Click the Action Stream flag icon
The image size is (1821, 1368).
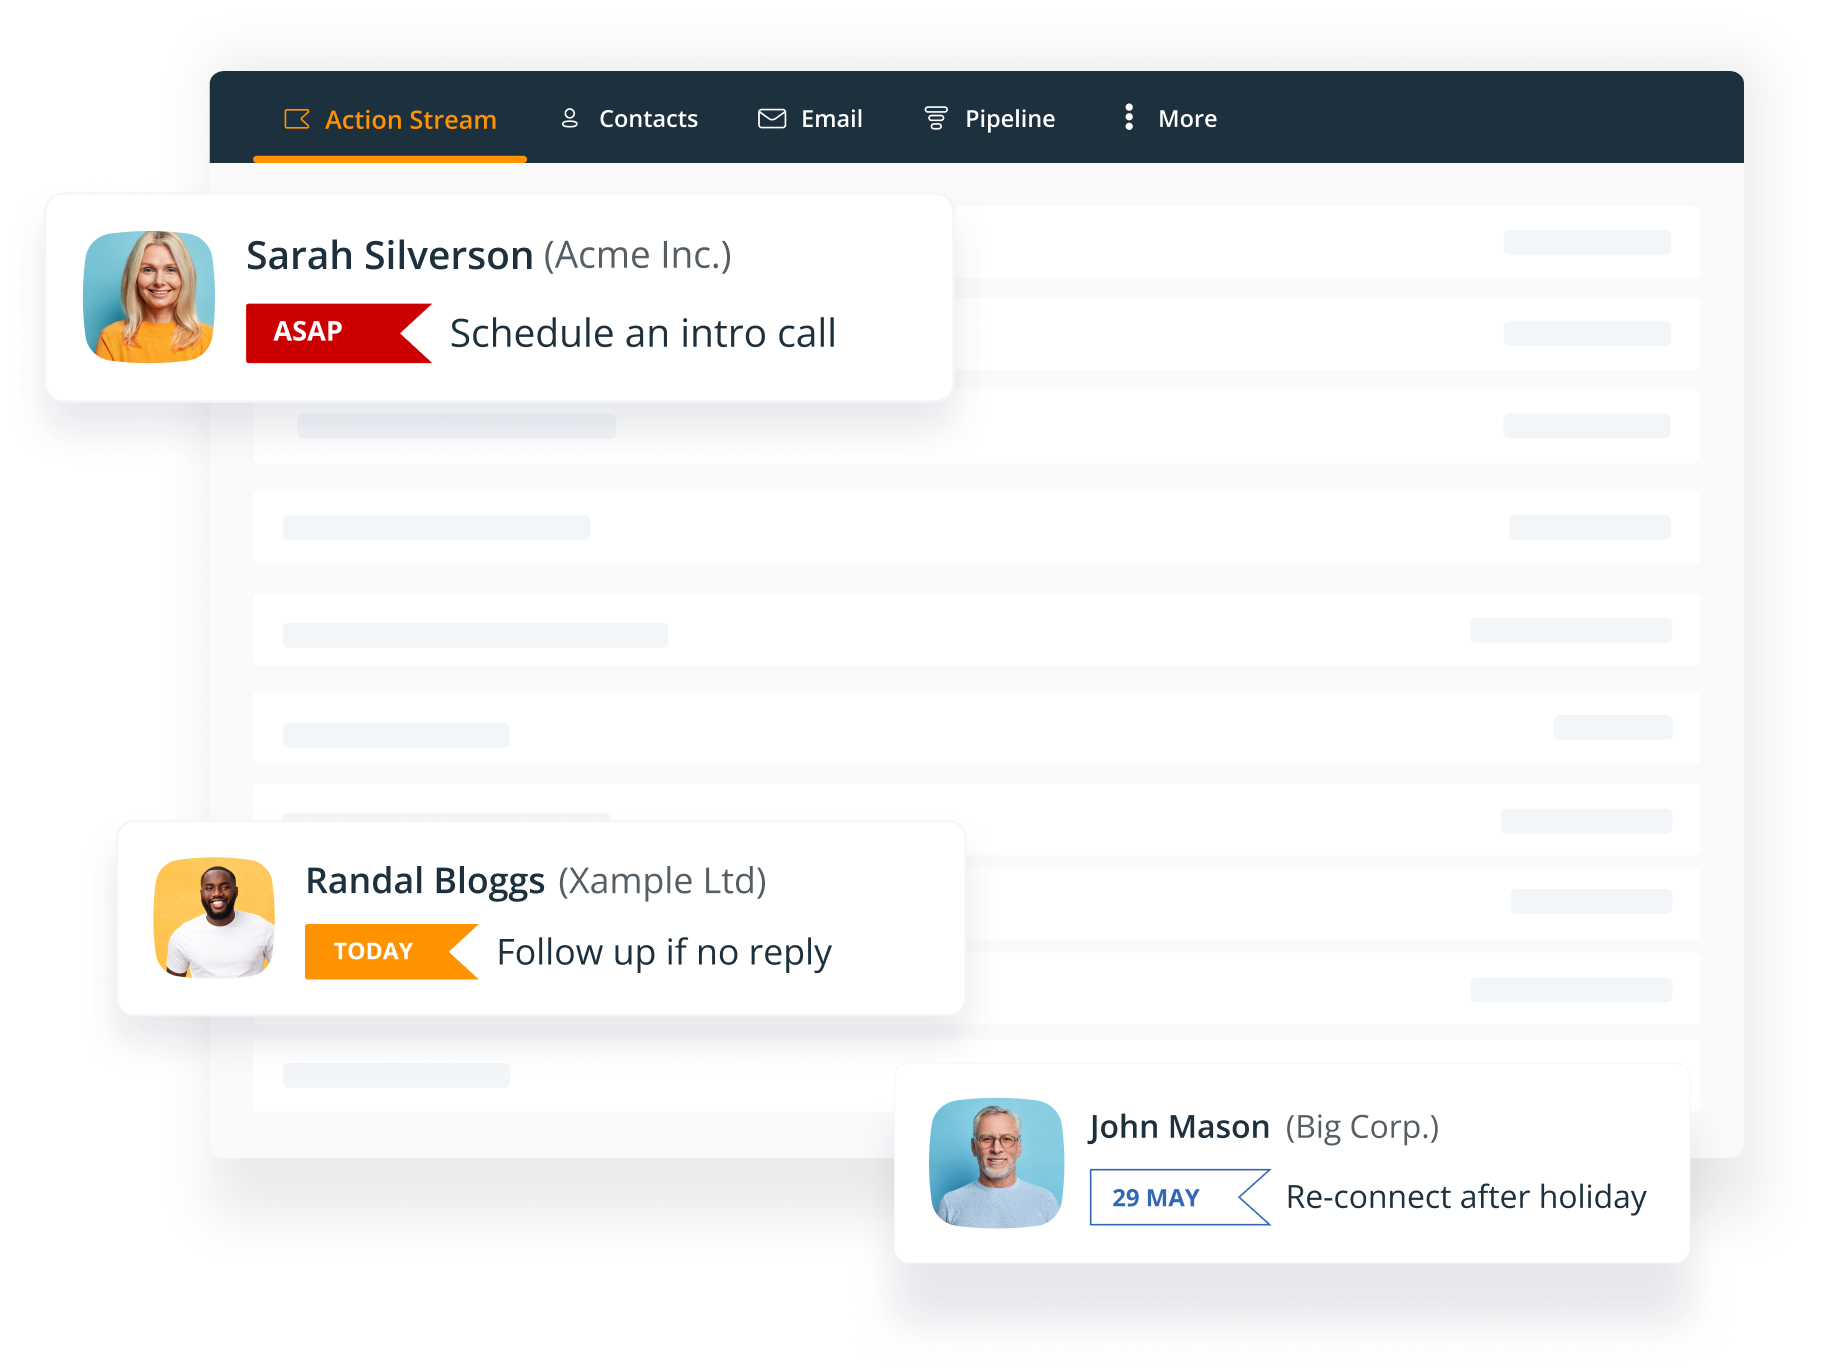click(297, 119)
